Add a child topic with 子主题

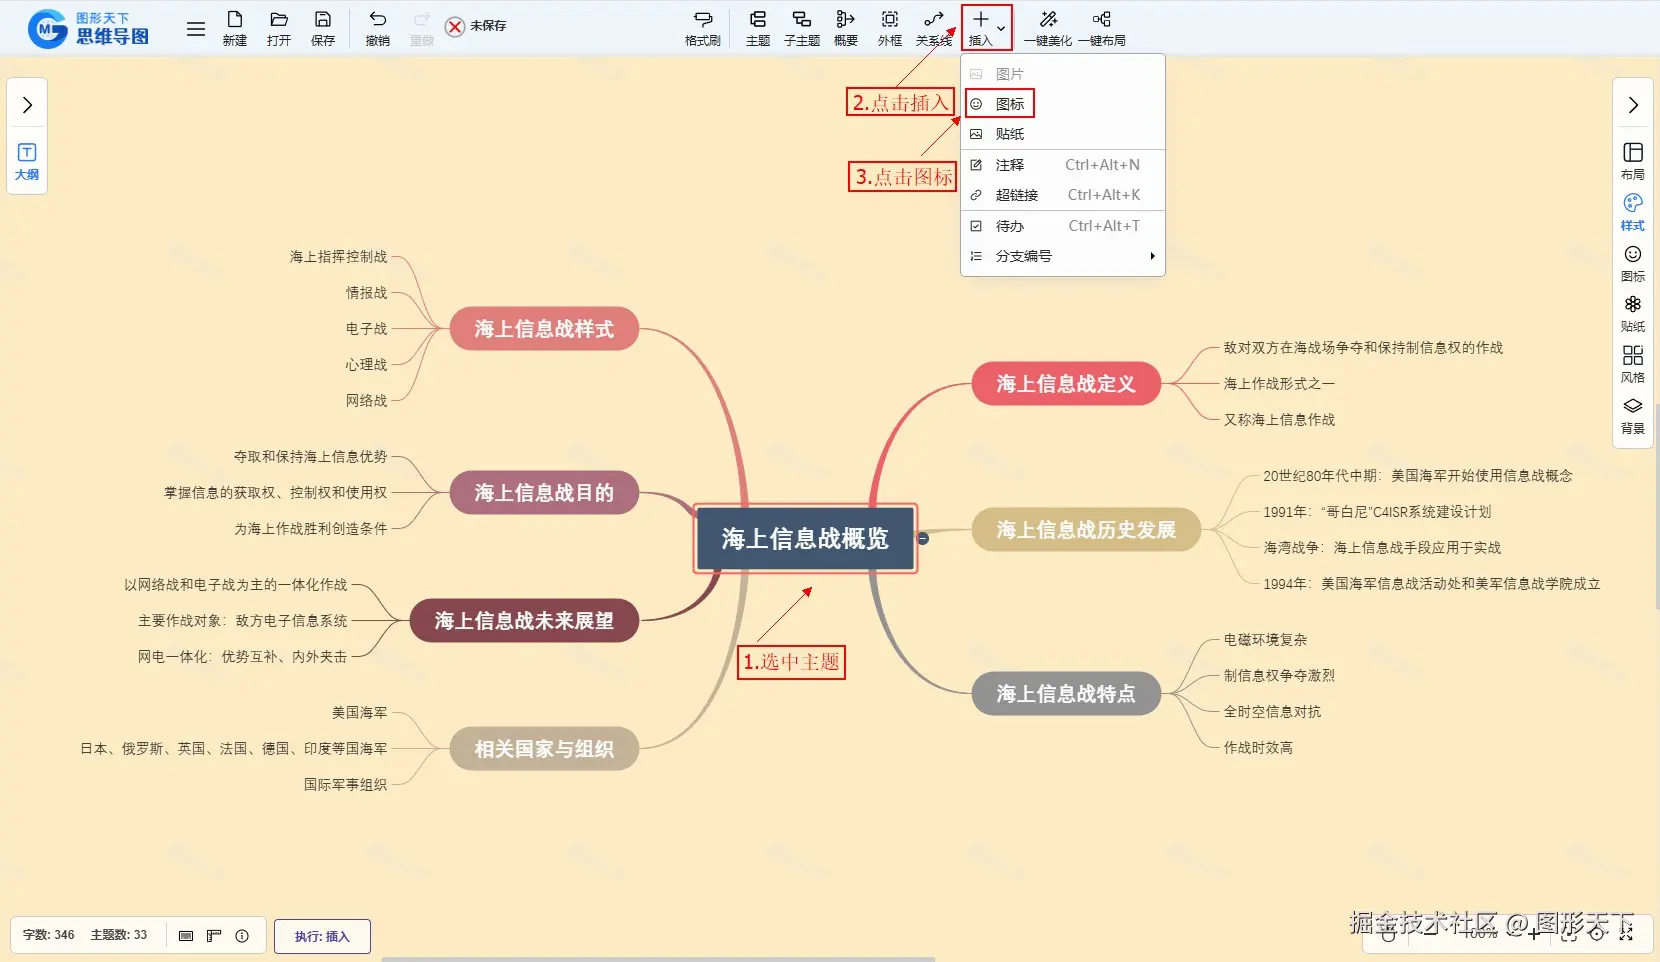(802, 28)
